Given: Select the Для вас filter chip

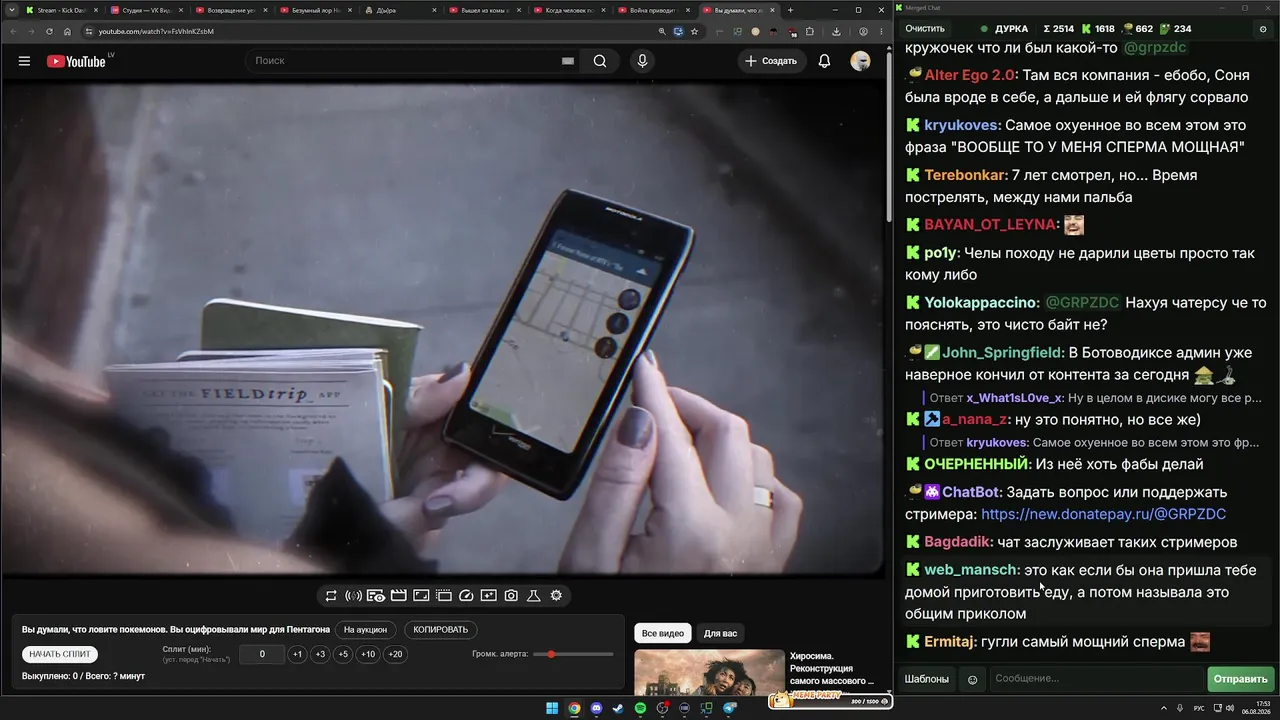Looking at the screenshot, I should [720, 634].
